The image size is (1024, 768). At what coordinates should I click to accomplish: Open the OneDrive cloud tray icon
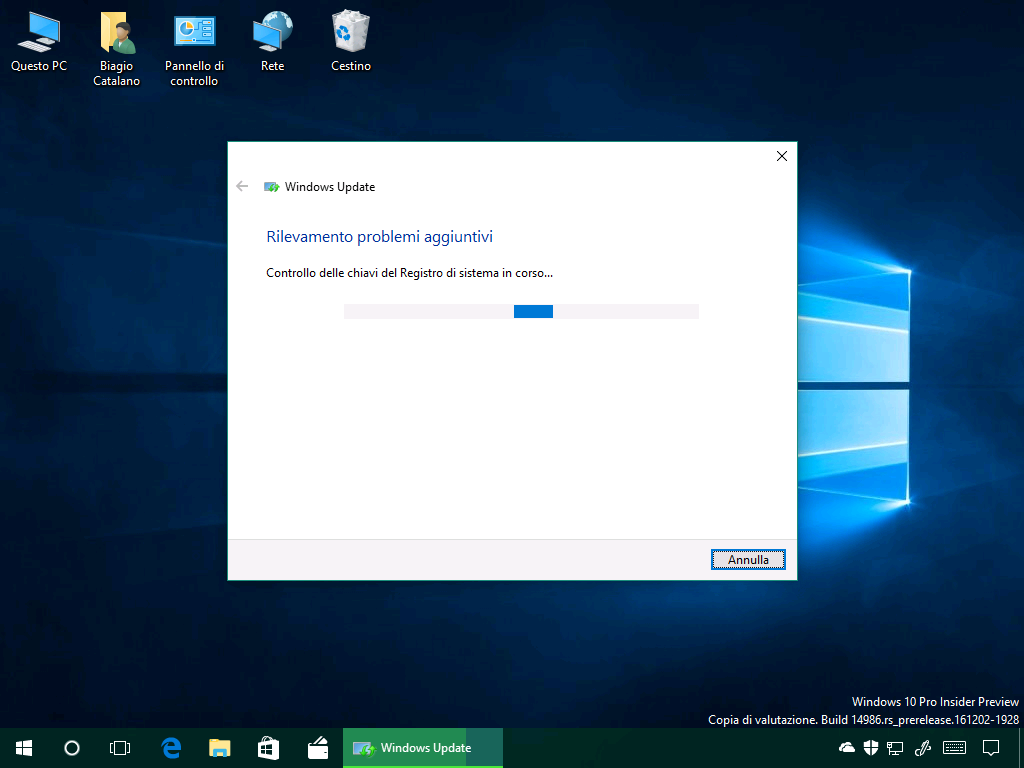click(847, 748)
